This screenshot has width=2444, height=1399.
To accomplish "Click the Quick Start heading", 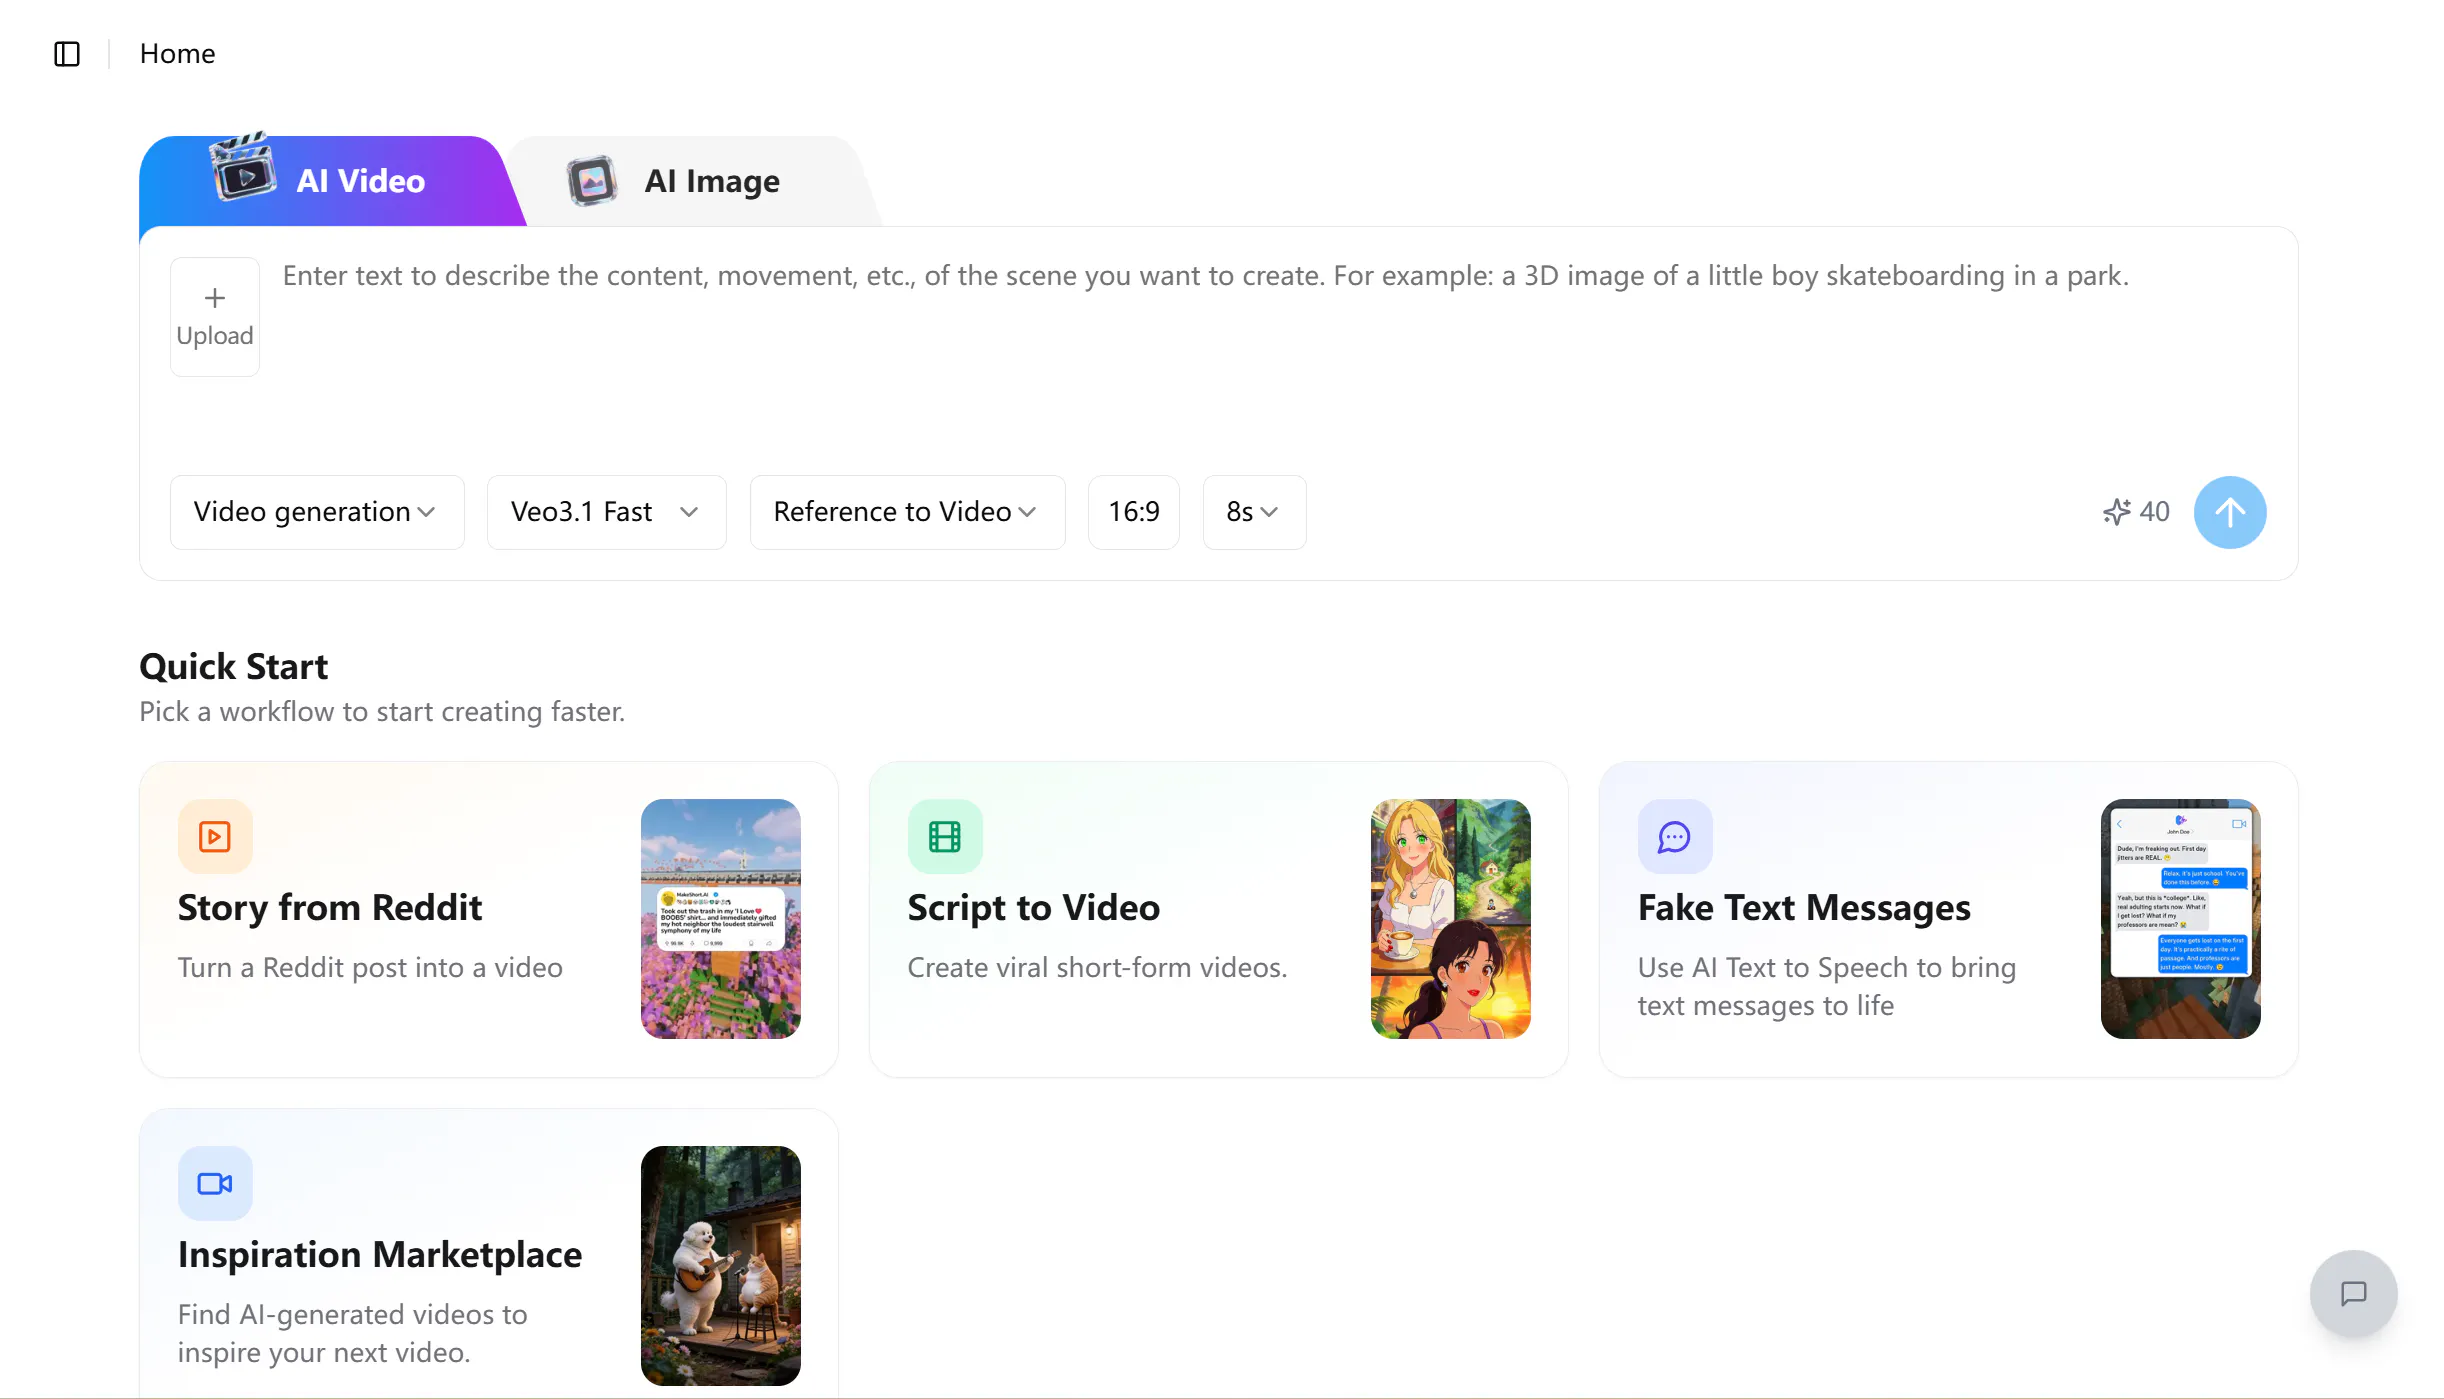I will tap(234, 666).
